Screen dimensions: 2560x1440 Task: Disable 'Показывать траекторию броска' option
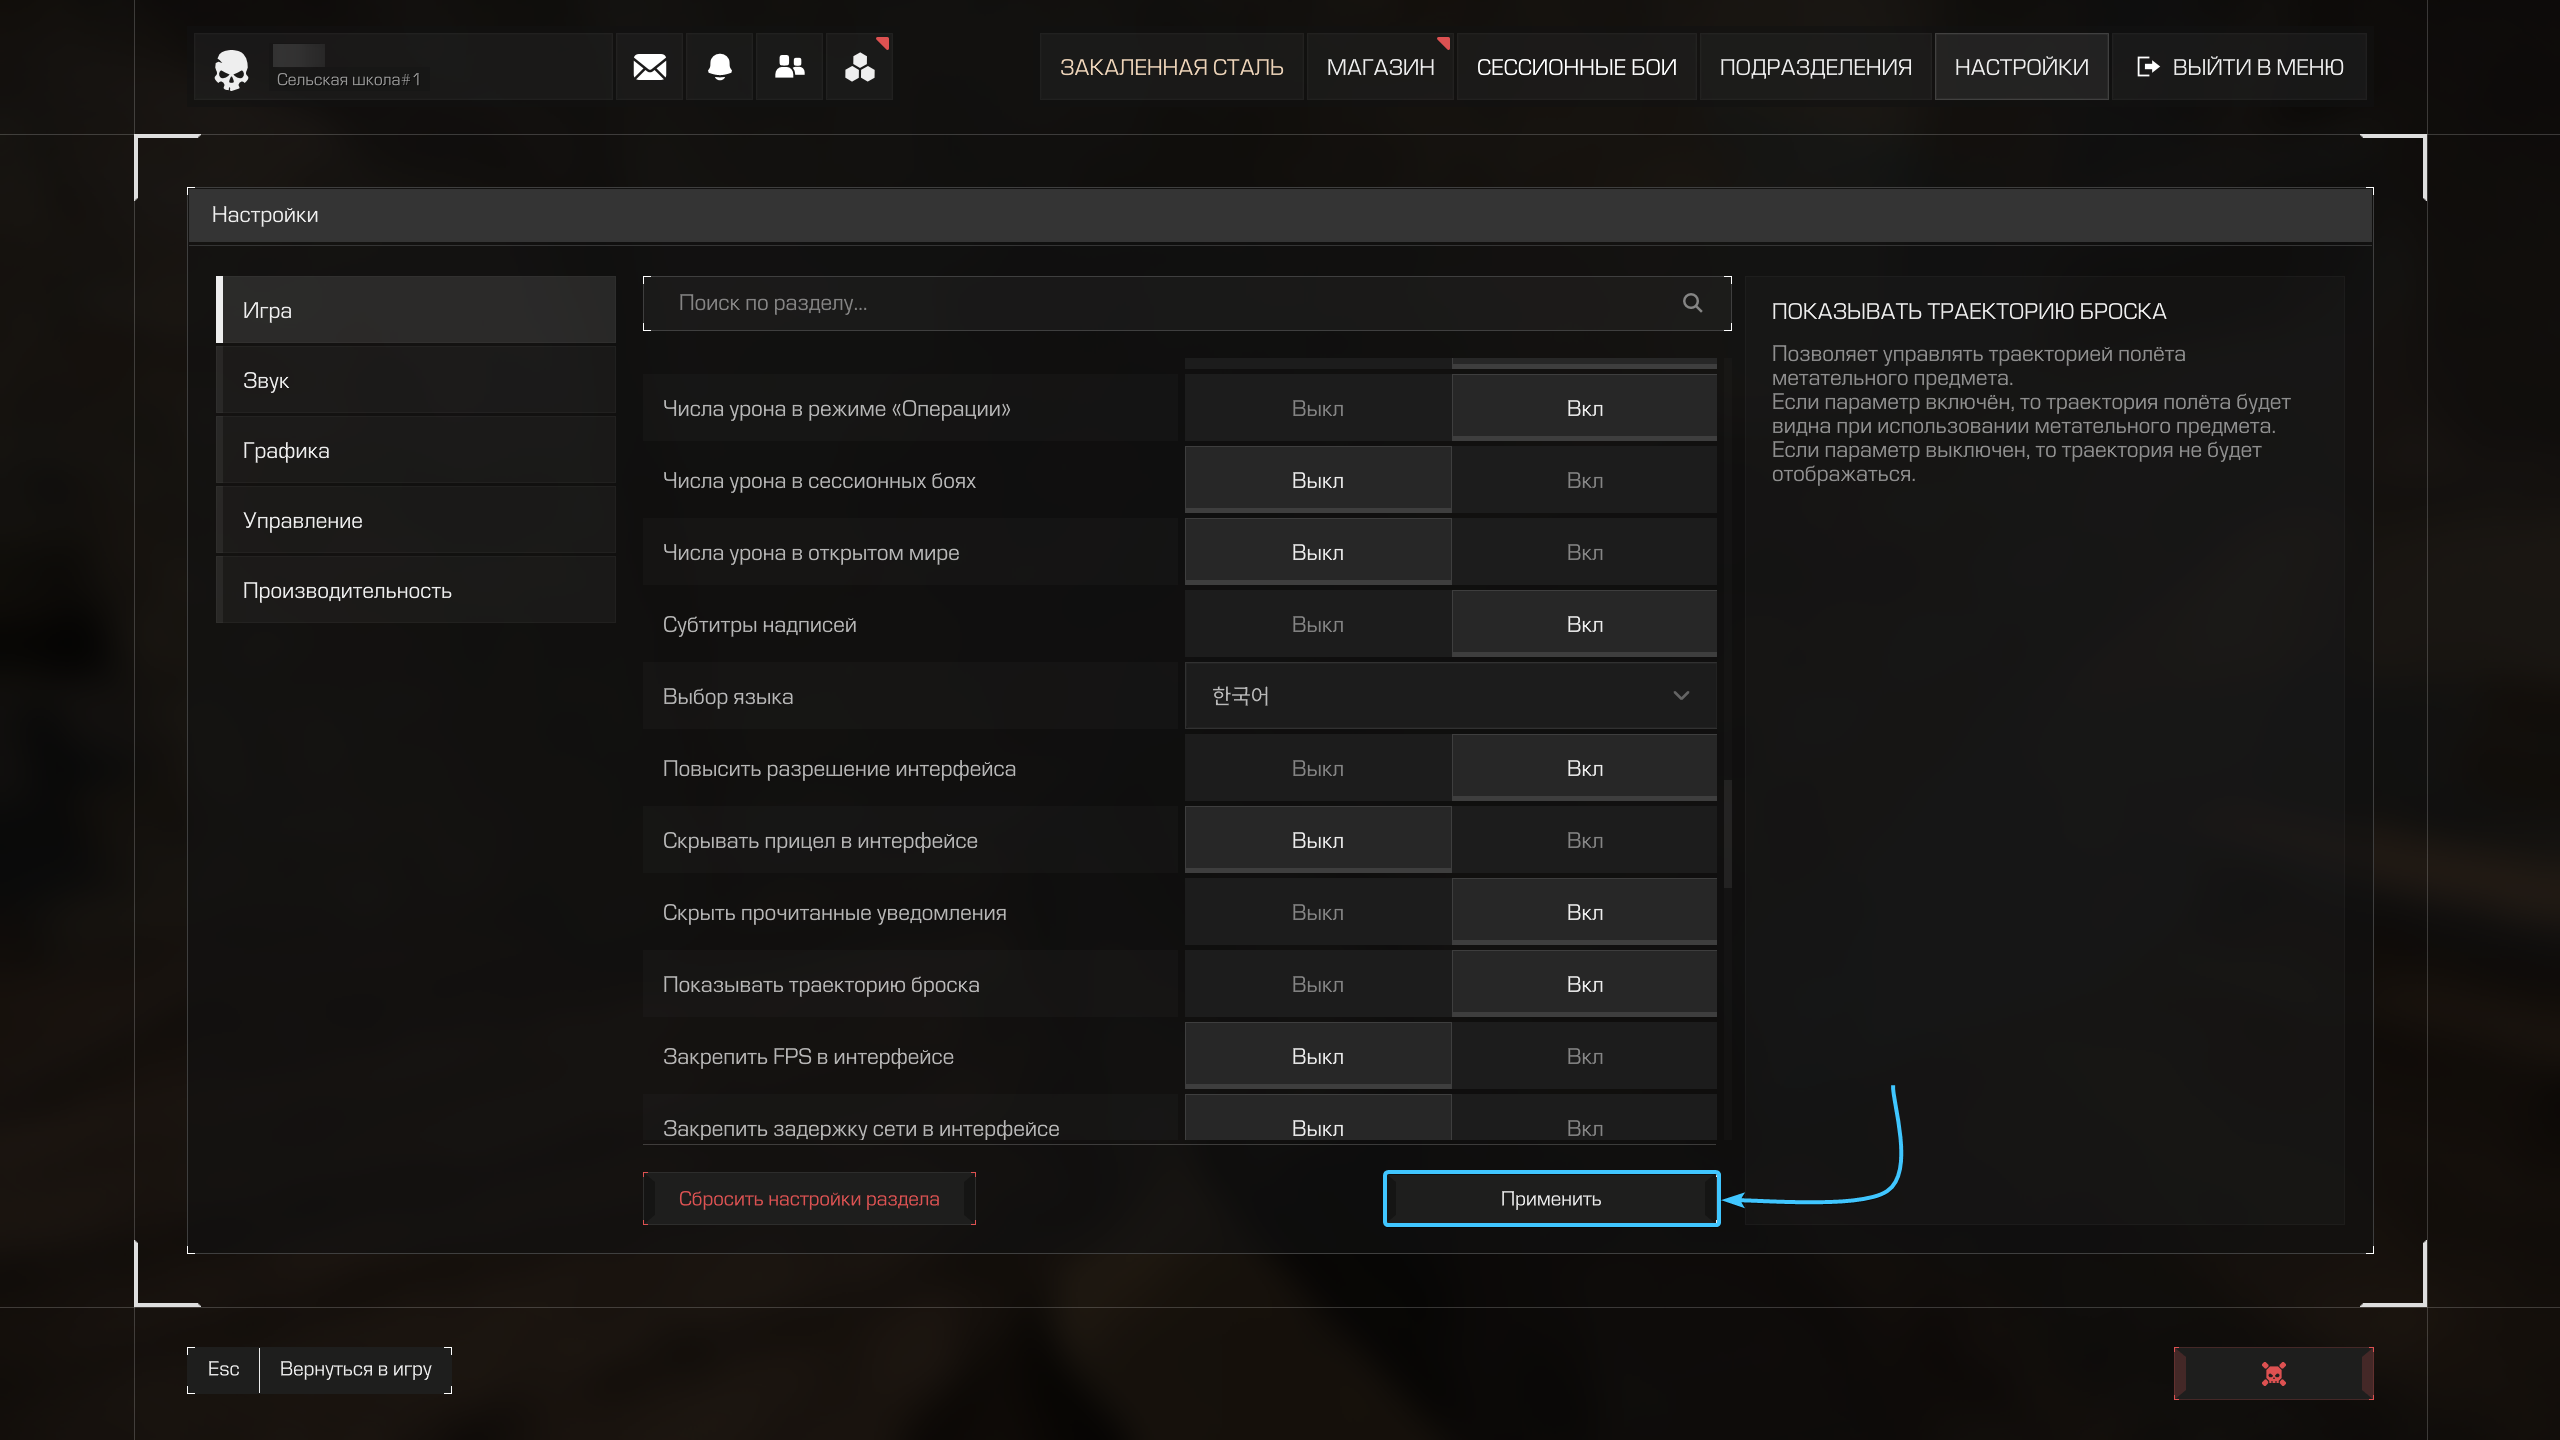click(x=1317, y=985)
